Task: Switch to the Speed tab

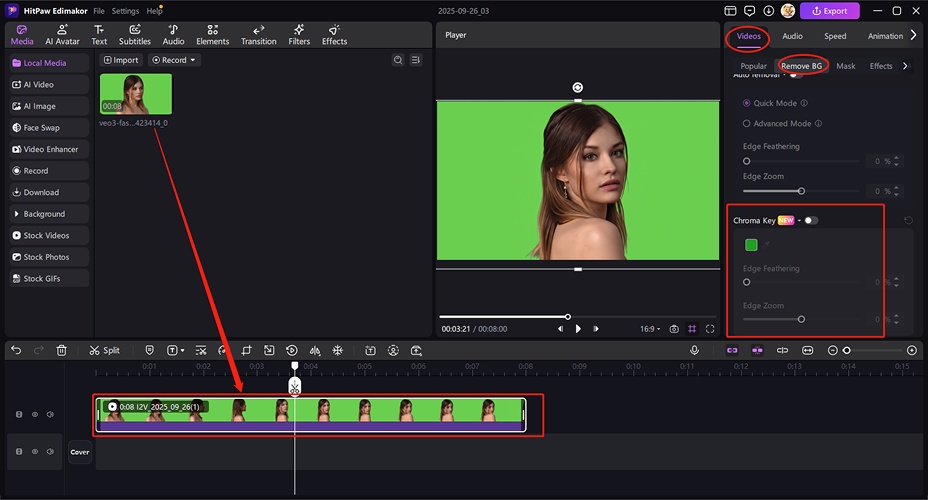Action: [x=834, y=36]
